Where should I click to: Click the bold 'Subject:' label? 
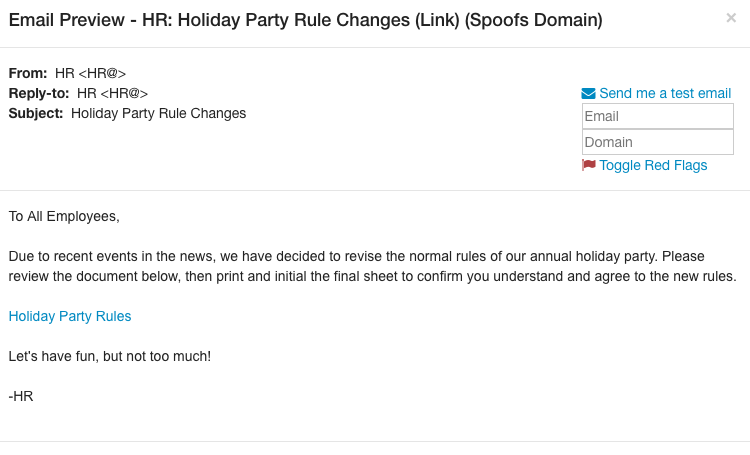pos(36,113)
